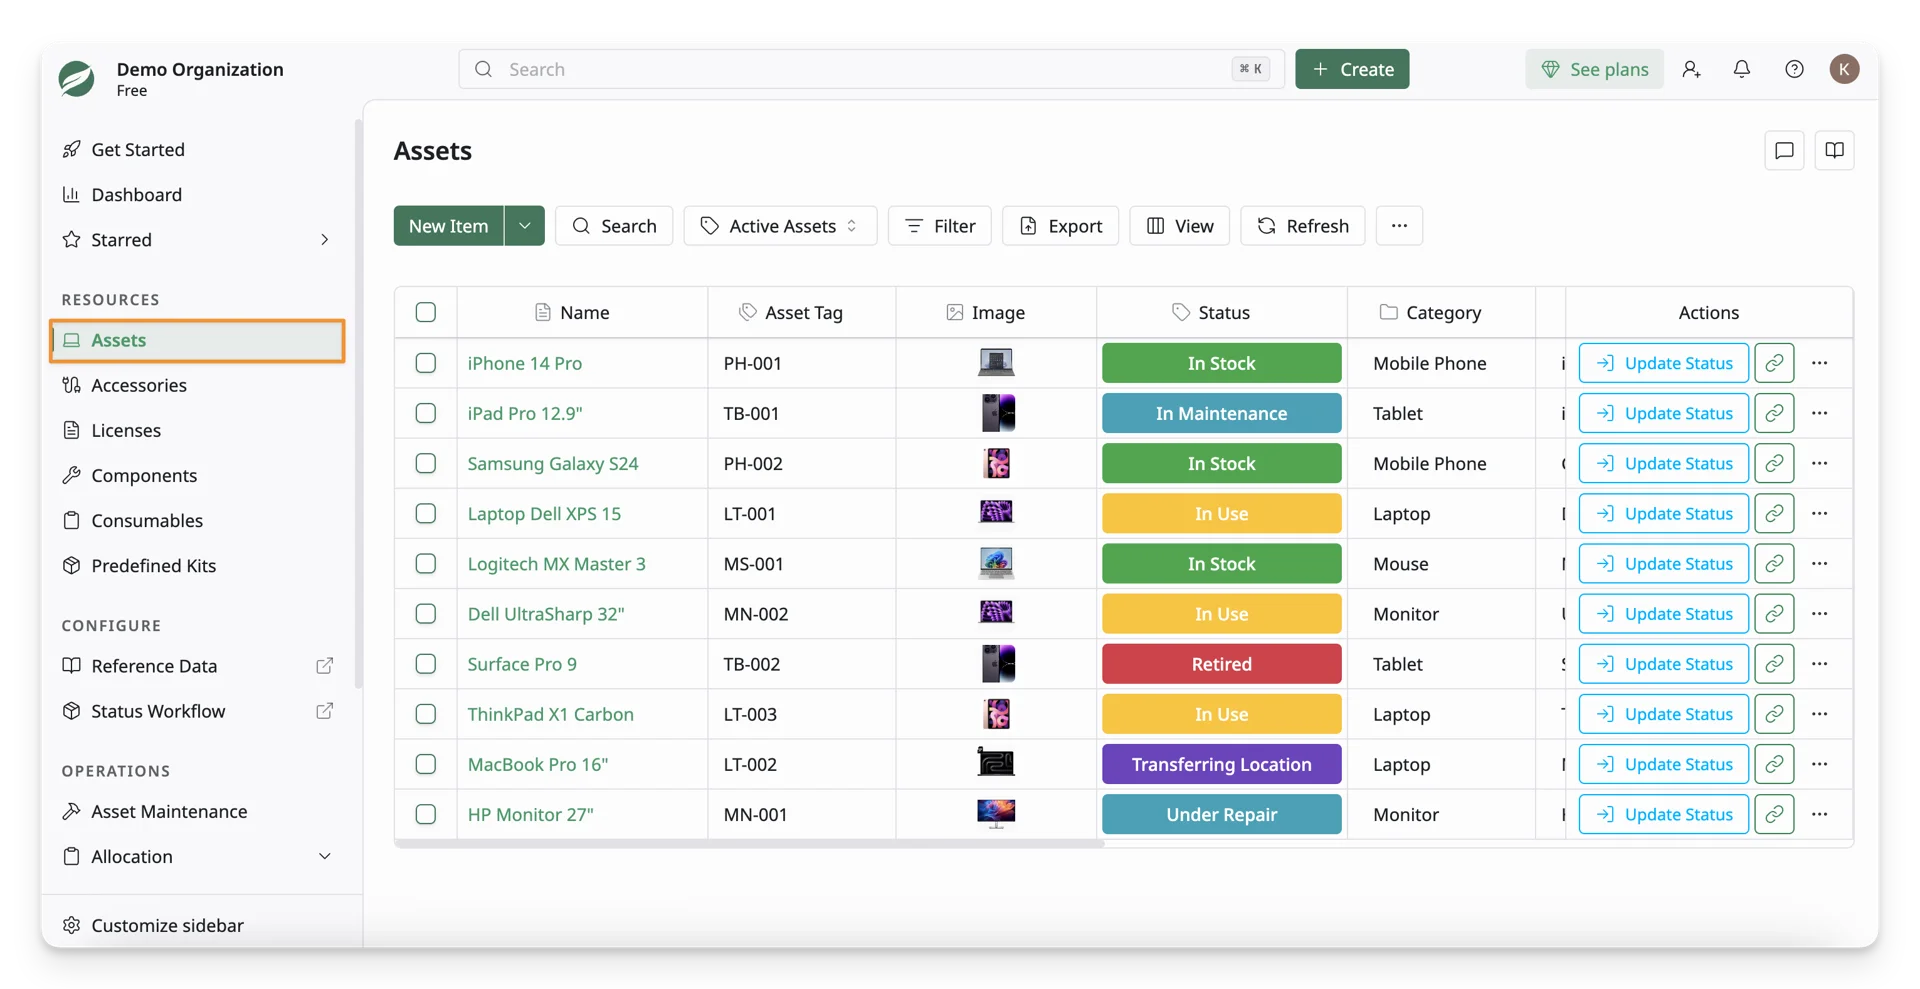Collapse the Allocation sidebar section

point(324,857)
